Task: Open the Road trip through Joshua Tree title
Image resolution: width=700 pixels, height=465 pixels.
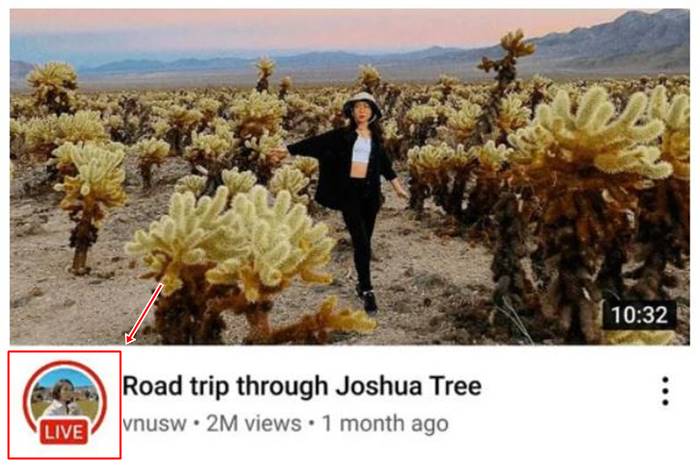Action: pos(302,386)
